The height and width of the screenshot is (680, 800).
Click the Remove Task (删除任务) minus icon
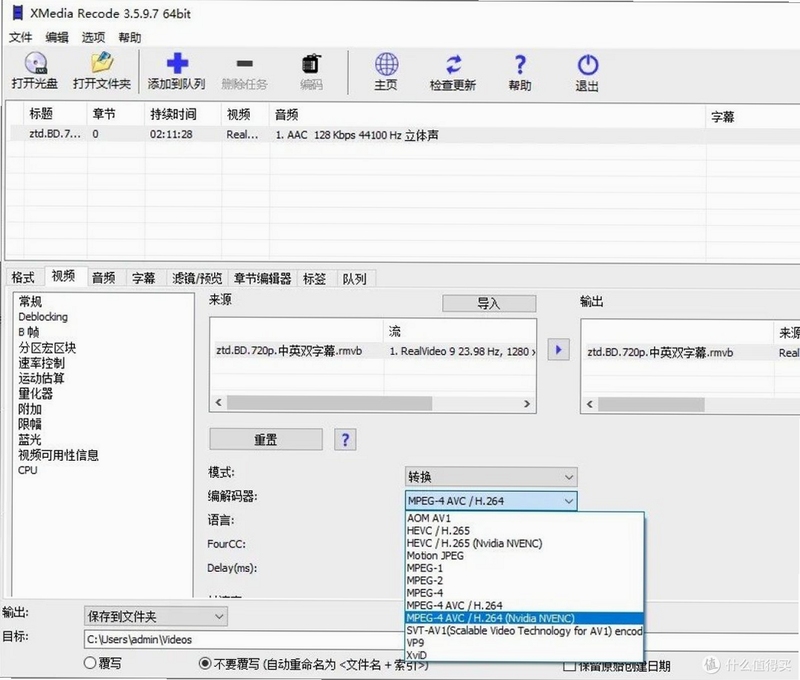[x=244, y=64]
